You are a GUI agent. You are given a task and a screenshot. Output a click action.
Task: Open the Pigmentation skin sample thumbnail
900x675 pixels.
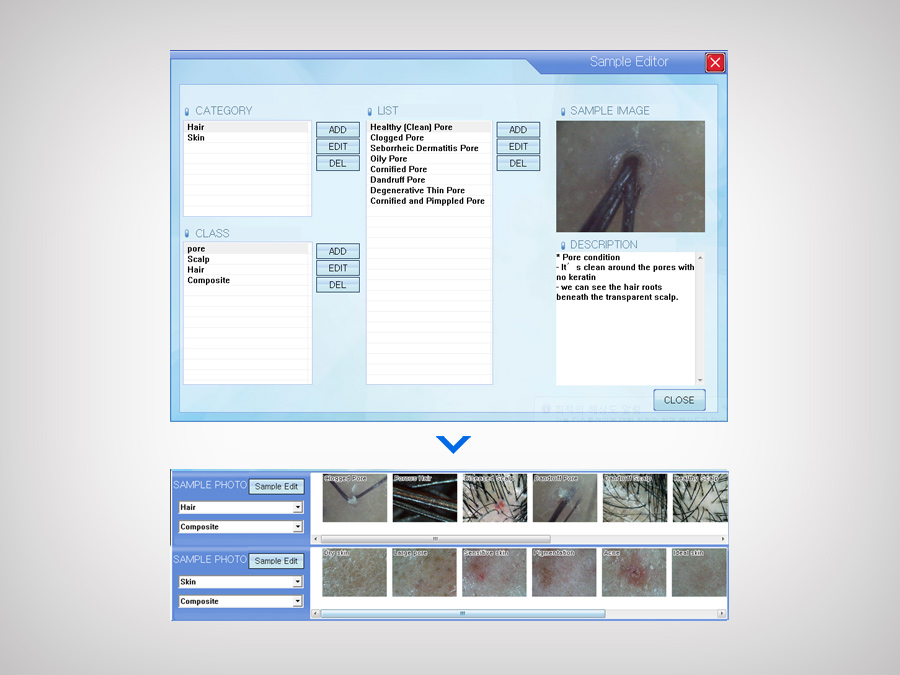(x=564, y=573)
